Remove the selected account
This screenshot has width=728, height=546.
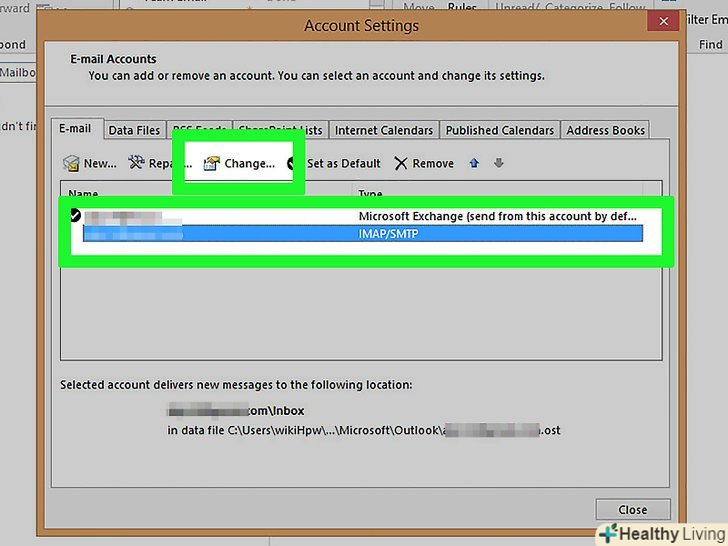tap(424, 163)
